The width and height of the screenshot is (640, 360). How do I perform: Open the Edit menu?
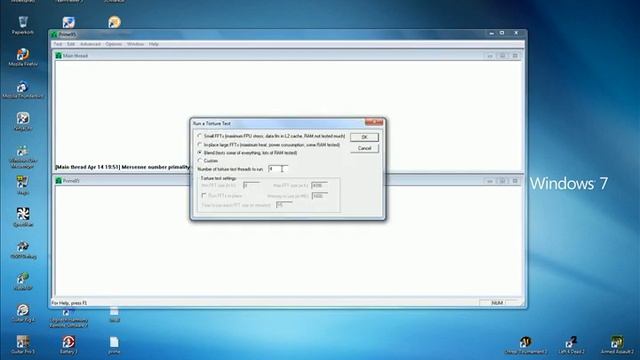(x=71, y=44)
